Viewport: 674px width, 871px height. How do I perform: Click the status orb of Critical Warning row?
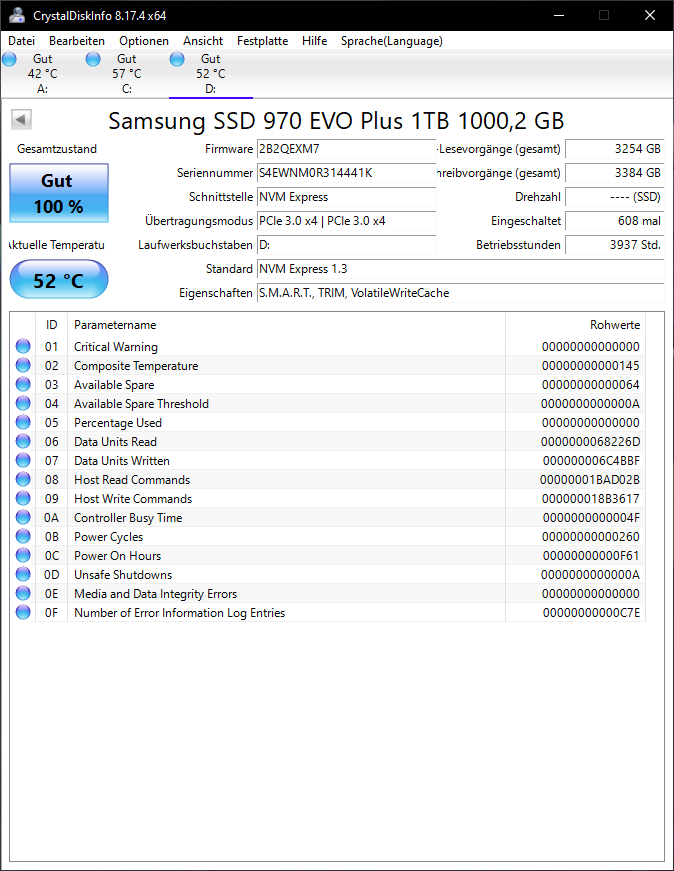(23, 347)
